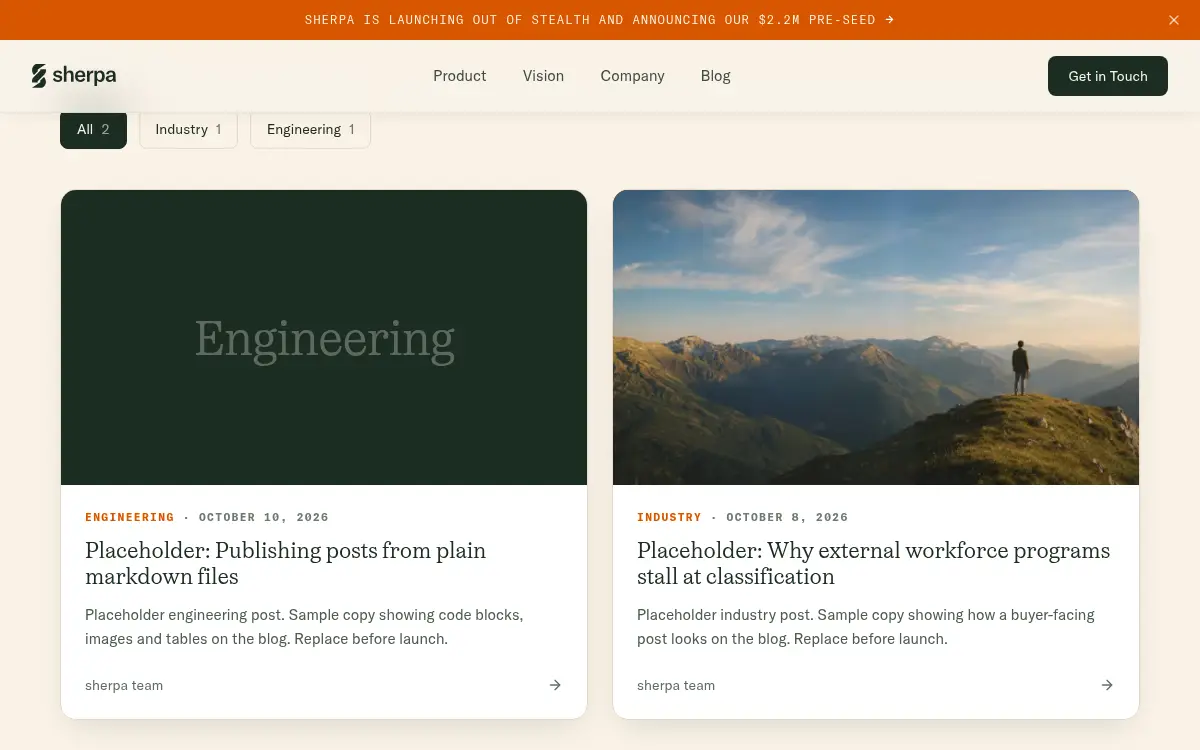Select the All filter tab
This screenshot has height=750, width=1200.
[93, 130]
